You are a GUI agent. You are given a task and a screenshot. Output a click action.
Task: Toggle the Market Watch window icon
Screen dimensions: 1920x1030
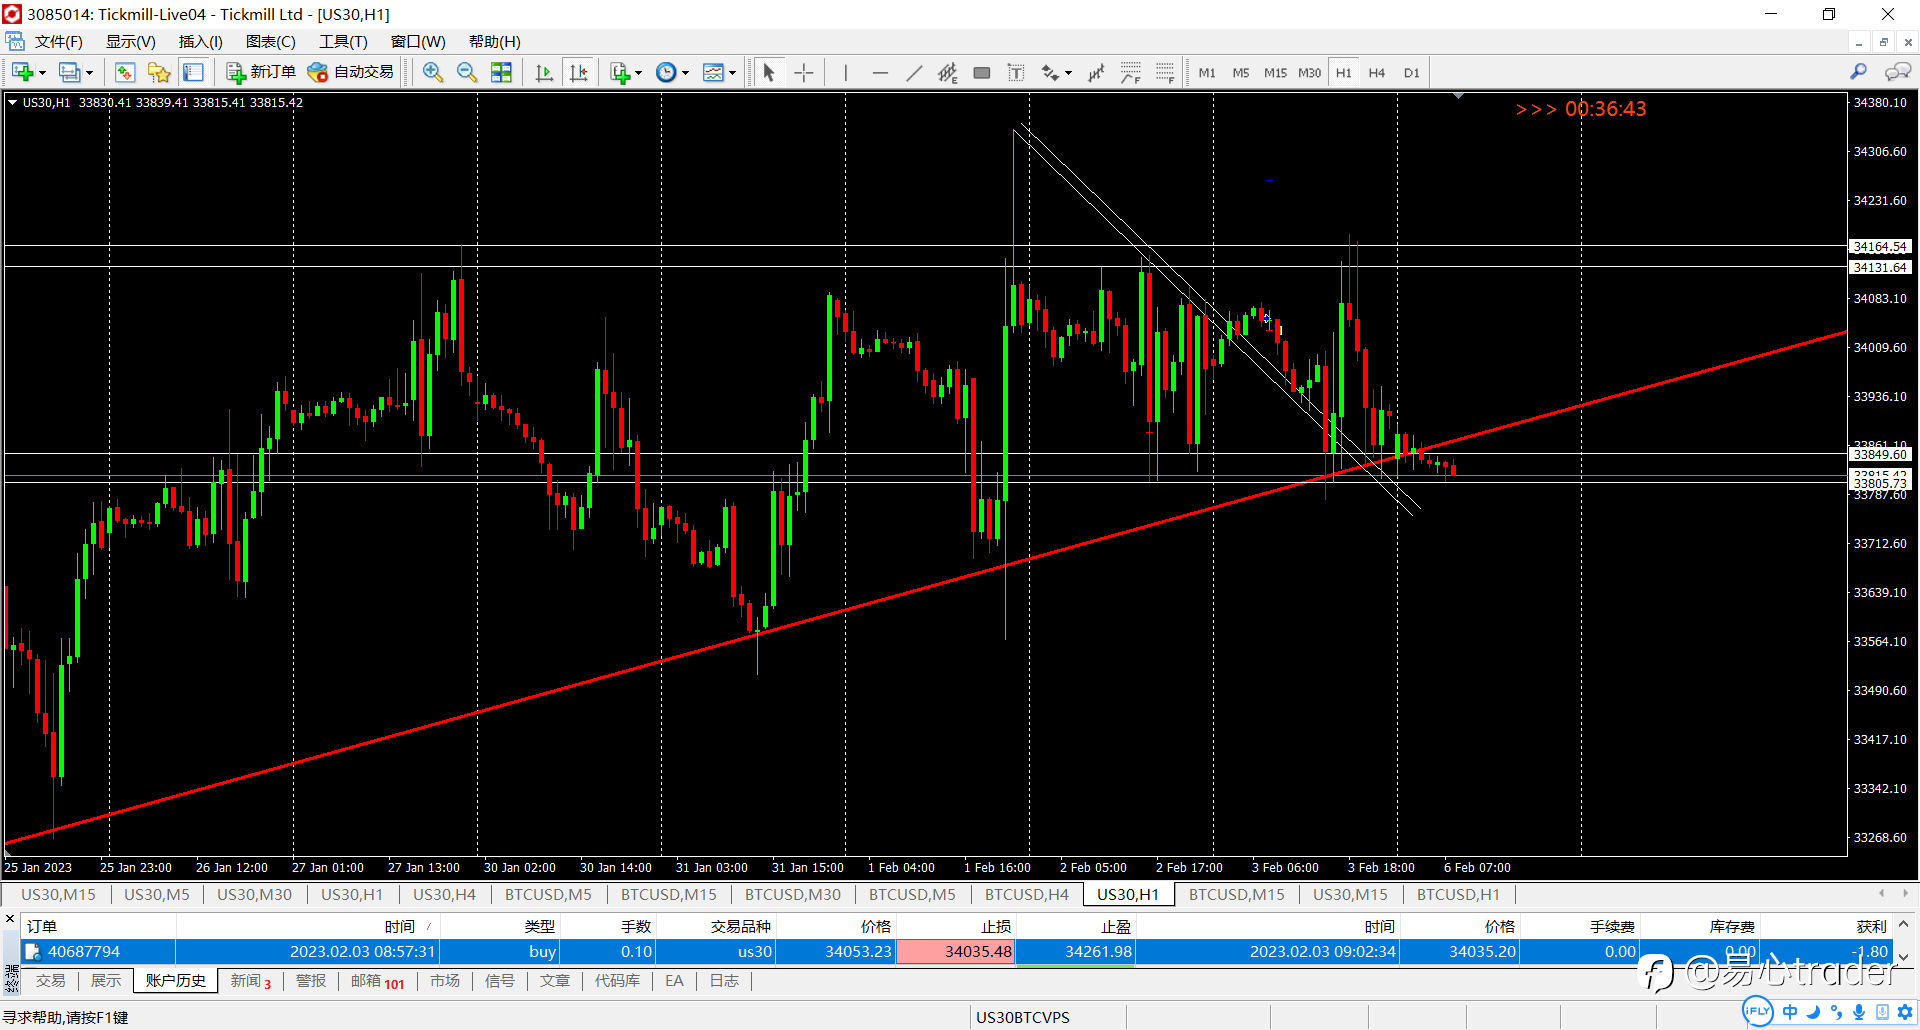(x=125, y=72)
